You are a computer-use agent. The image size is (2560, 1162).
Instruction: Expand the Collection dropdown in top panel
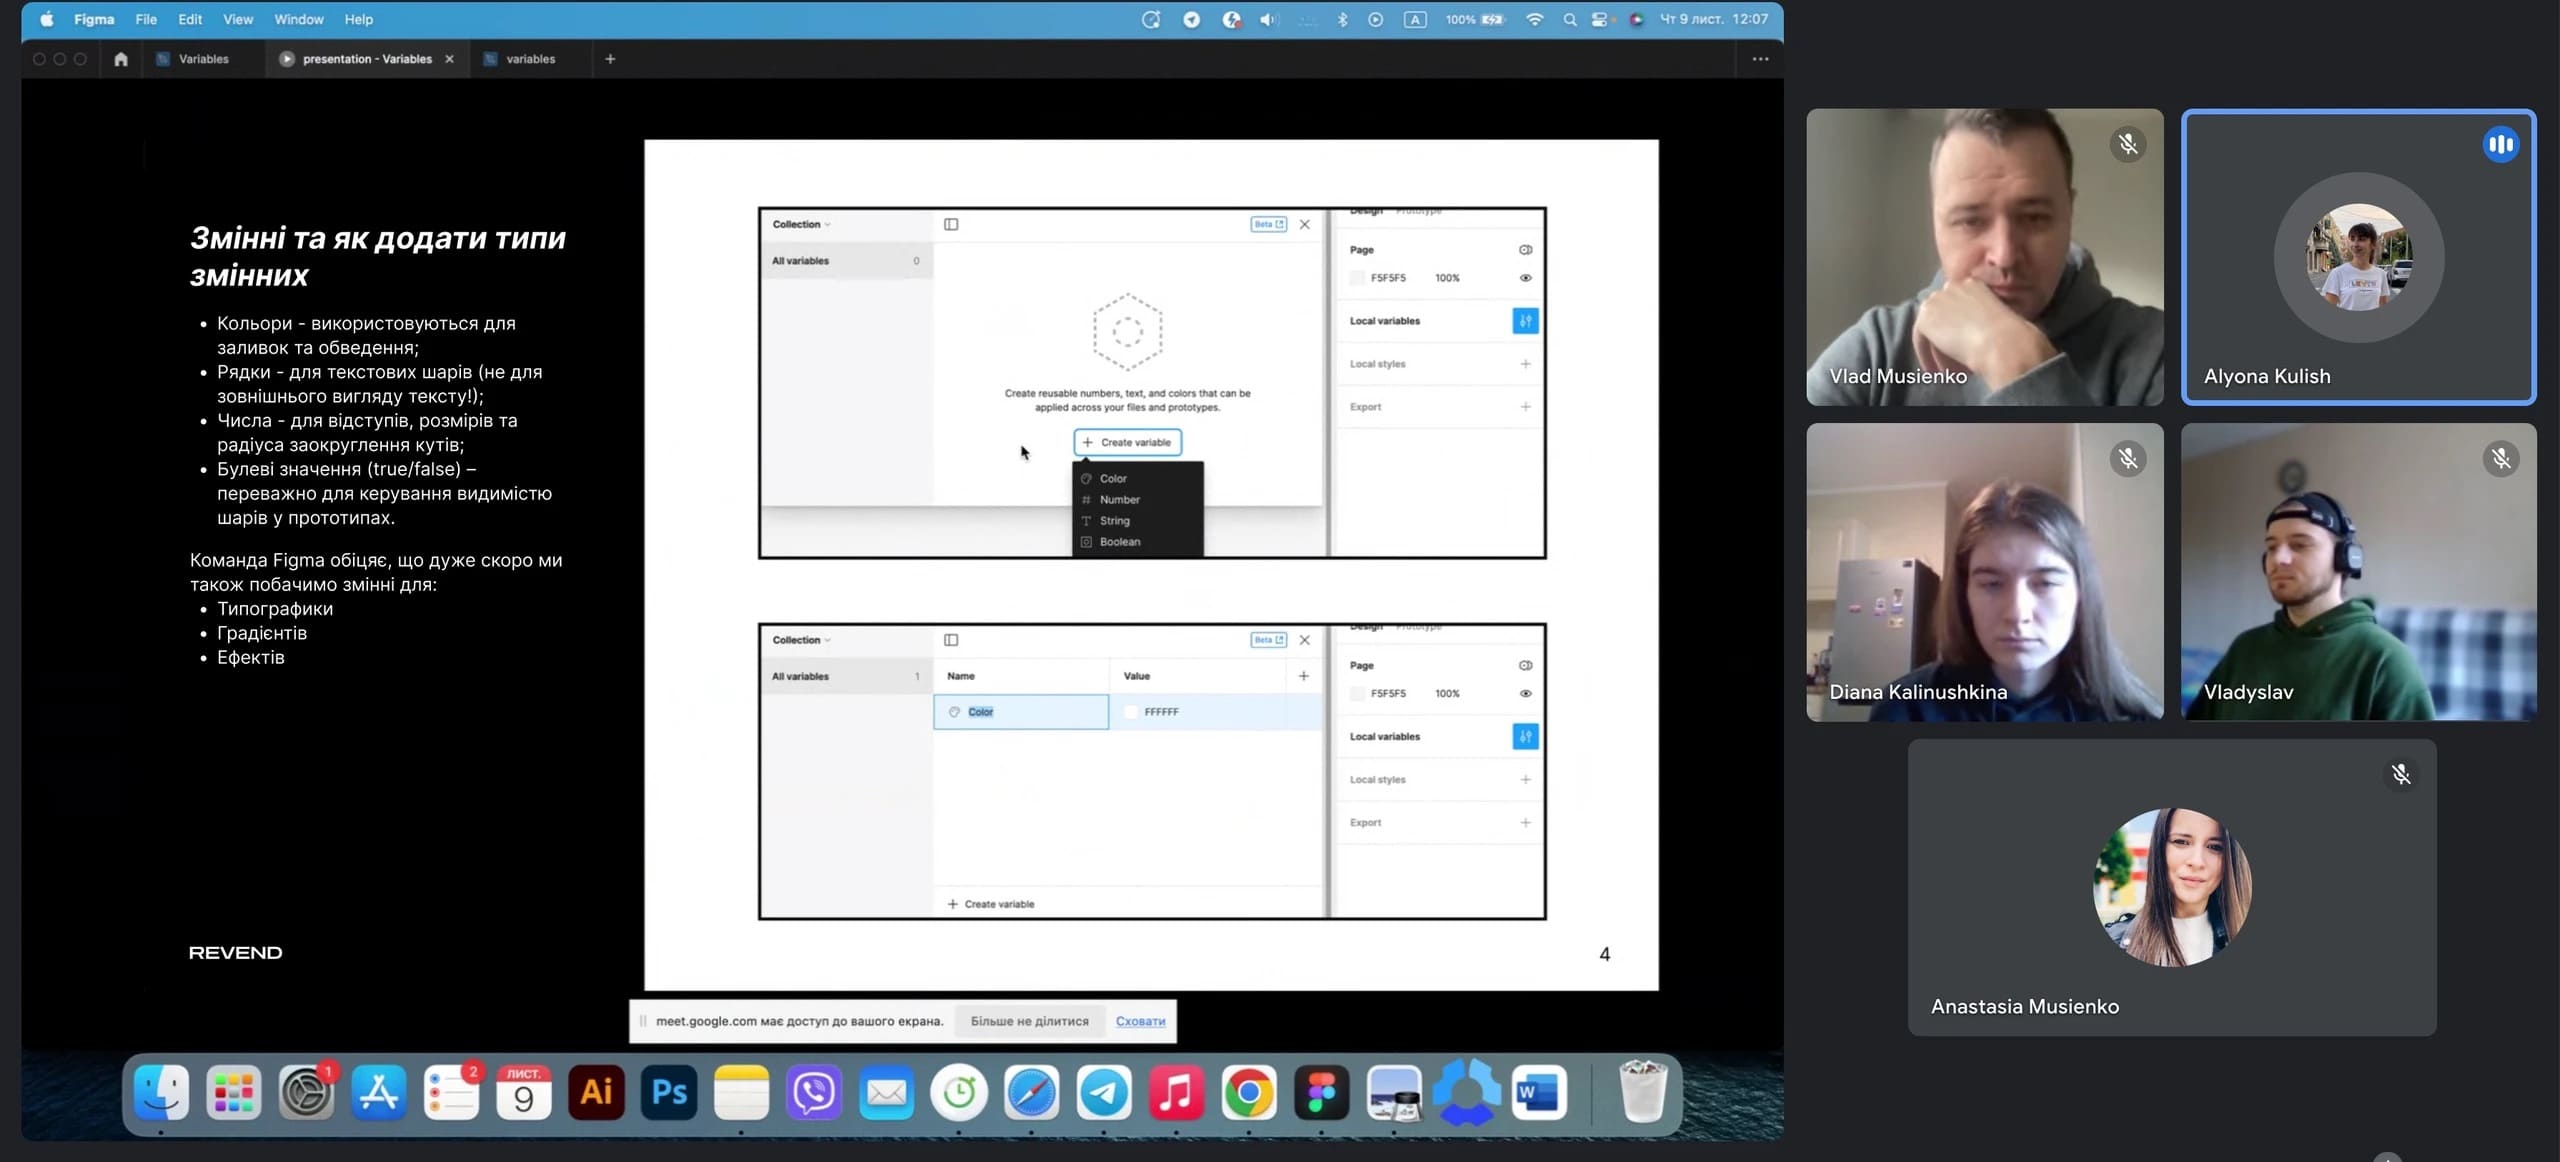[x=801, y=224]
